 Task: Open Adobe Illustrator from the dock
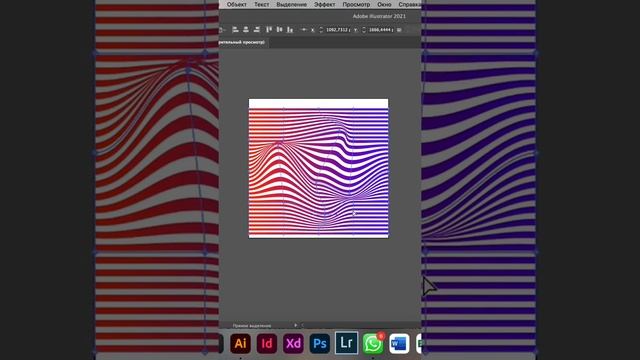[x=240, y=343]
